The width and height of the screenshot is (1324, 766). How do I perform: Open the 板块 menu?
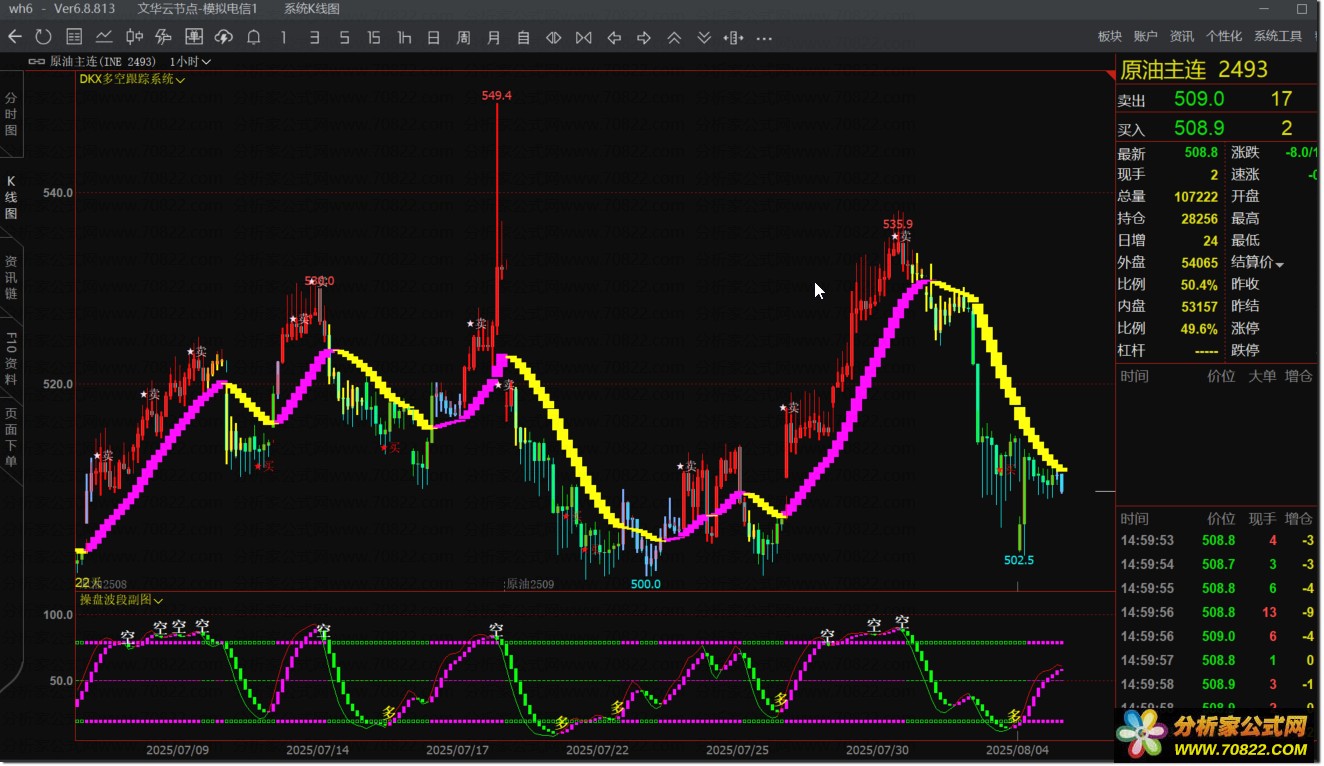(1110, 36)
